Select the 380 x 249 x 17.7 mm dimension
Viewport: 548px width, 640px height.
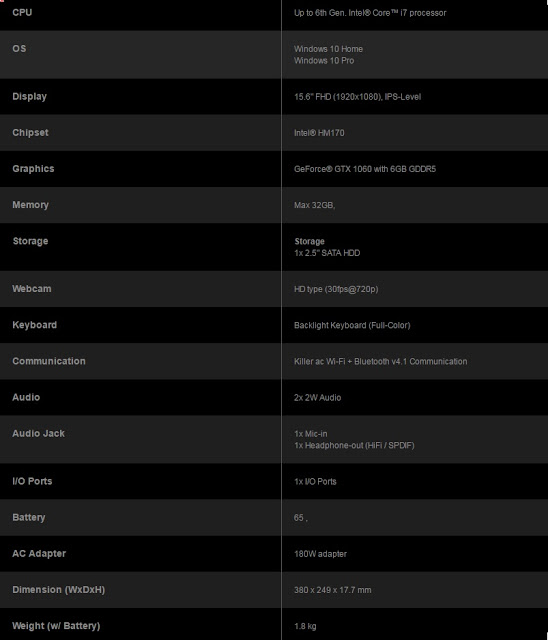pos(333,590)
